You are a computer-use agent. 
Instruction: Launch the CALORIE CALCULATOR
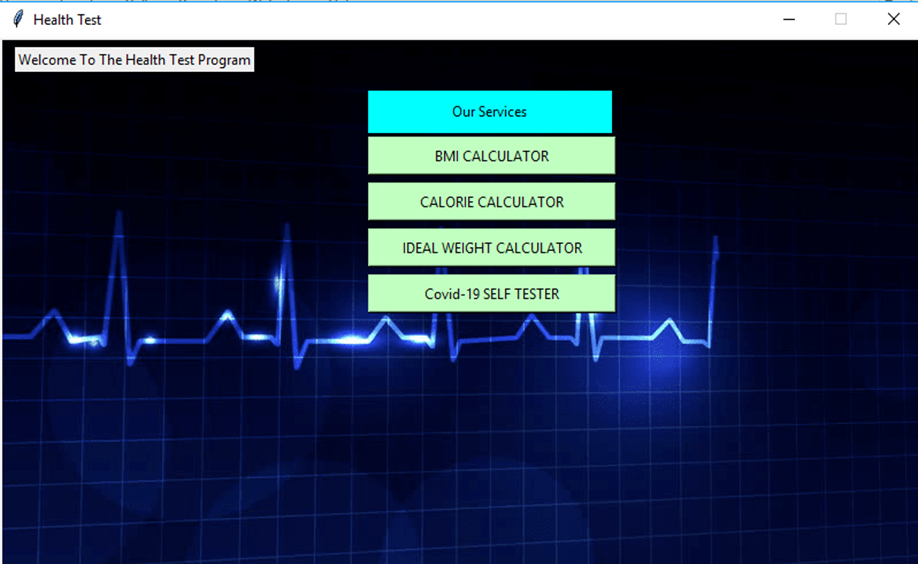point(491,201)
